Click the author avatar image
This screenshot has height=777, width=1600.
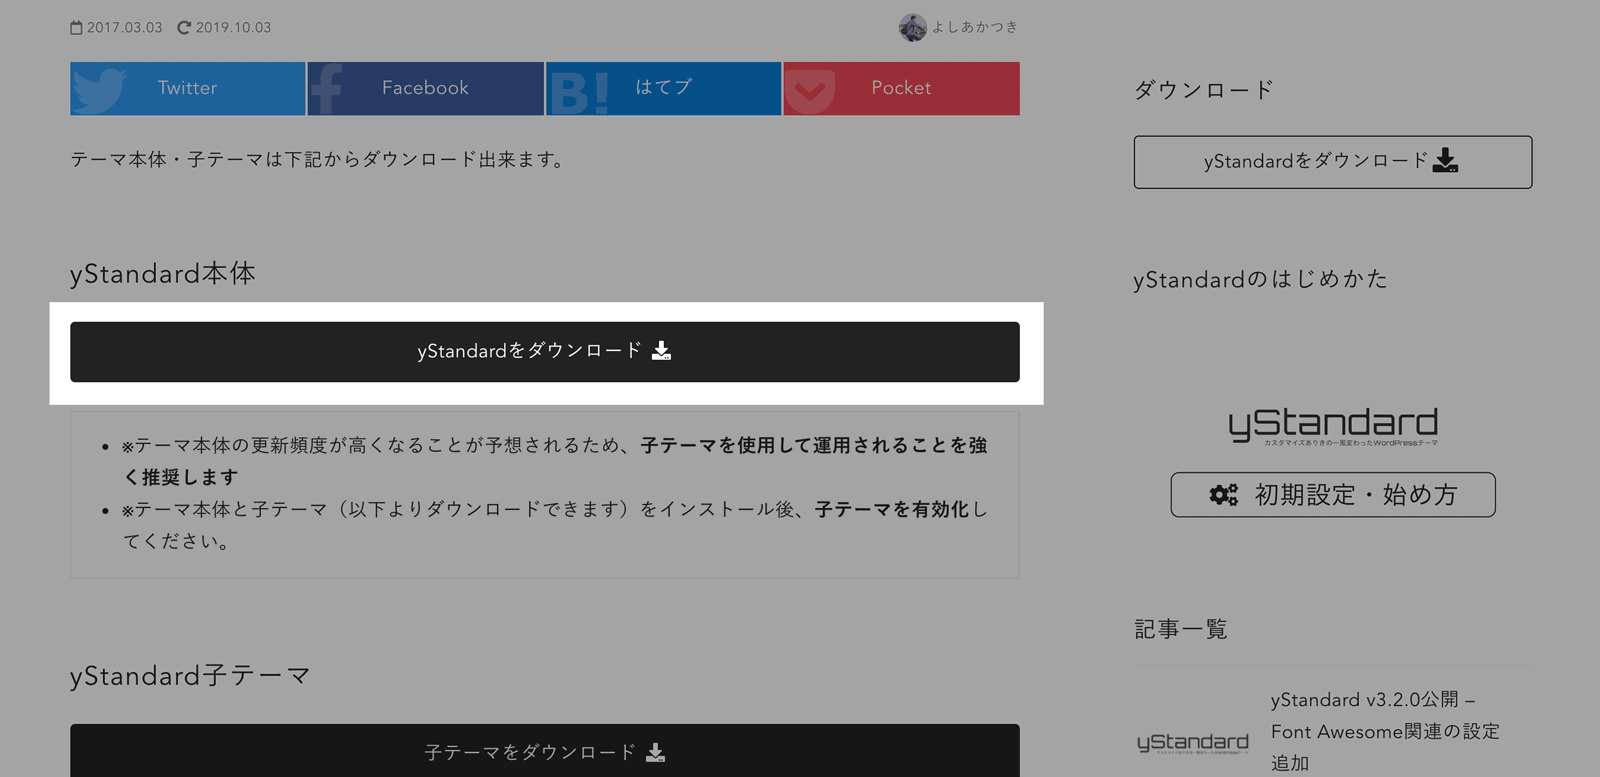tap(912, 28)
